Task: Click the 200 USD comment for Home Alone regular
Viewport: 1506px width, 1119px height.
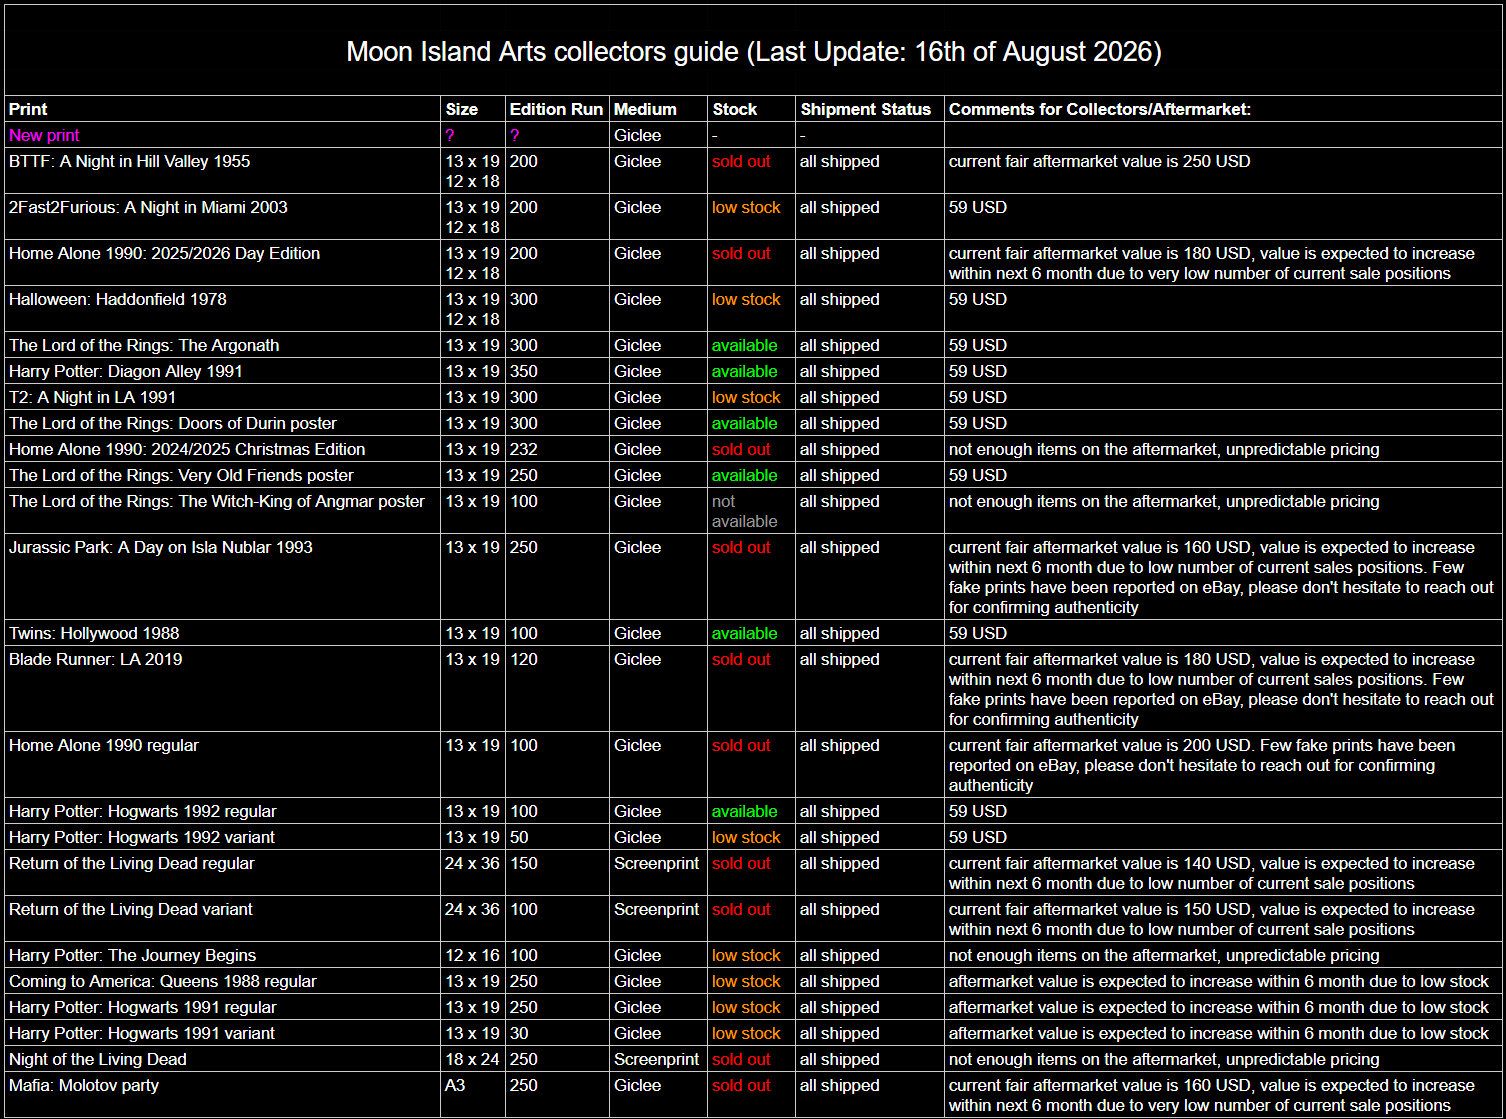Action: tap(1204, 765)
